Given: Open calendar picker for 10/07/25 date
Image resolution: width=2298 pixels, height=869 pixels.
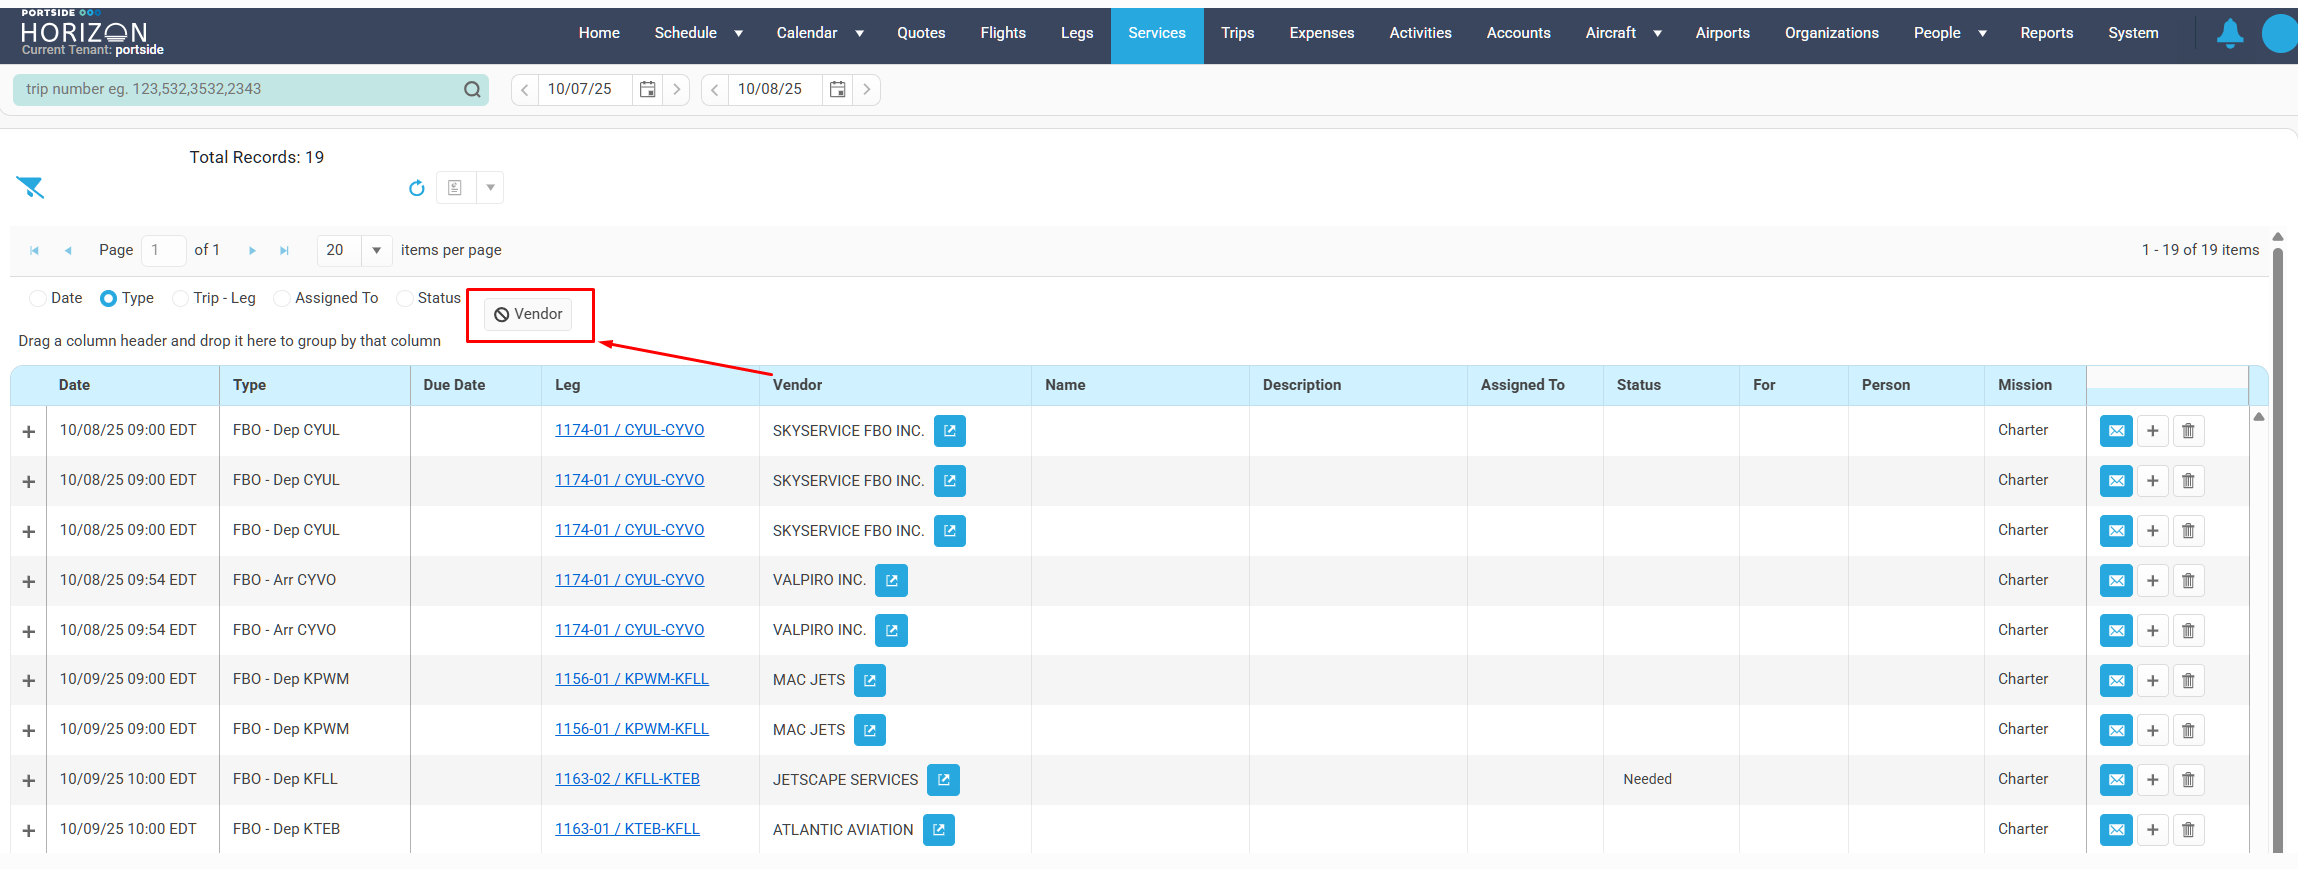Looking at the screenshot, I should point(647,90).
